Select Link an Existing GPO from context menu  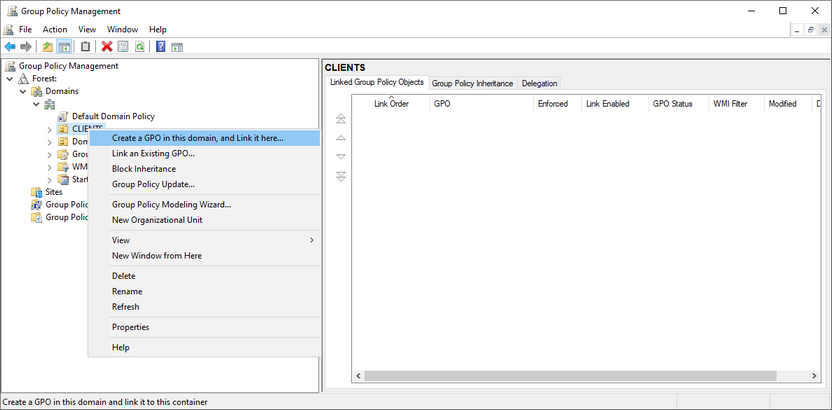tap(204, 154)
